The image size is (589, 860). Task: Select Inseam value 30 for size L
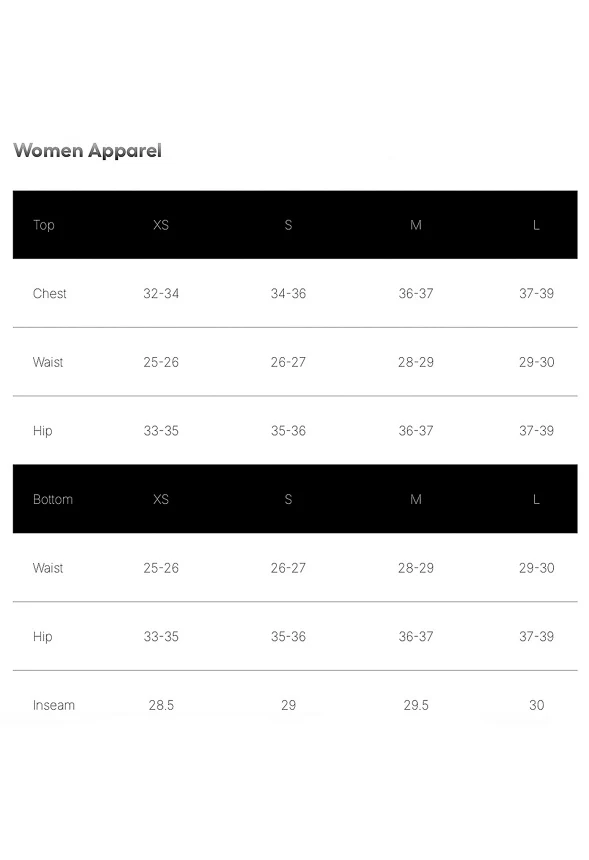pos(536,705)
